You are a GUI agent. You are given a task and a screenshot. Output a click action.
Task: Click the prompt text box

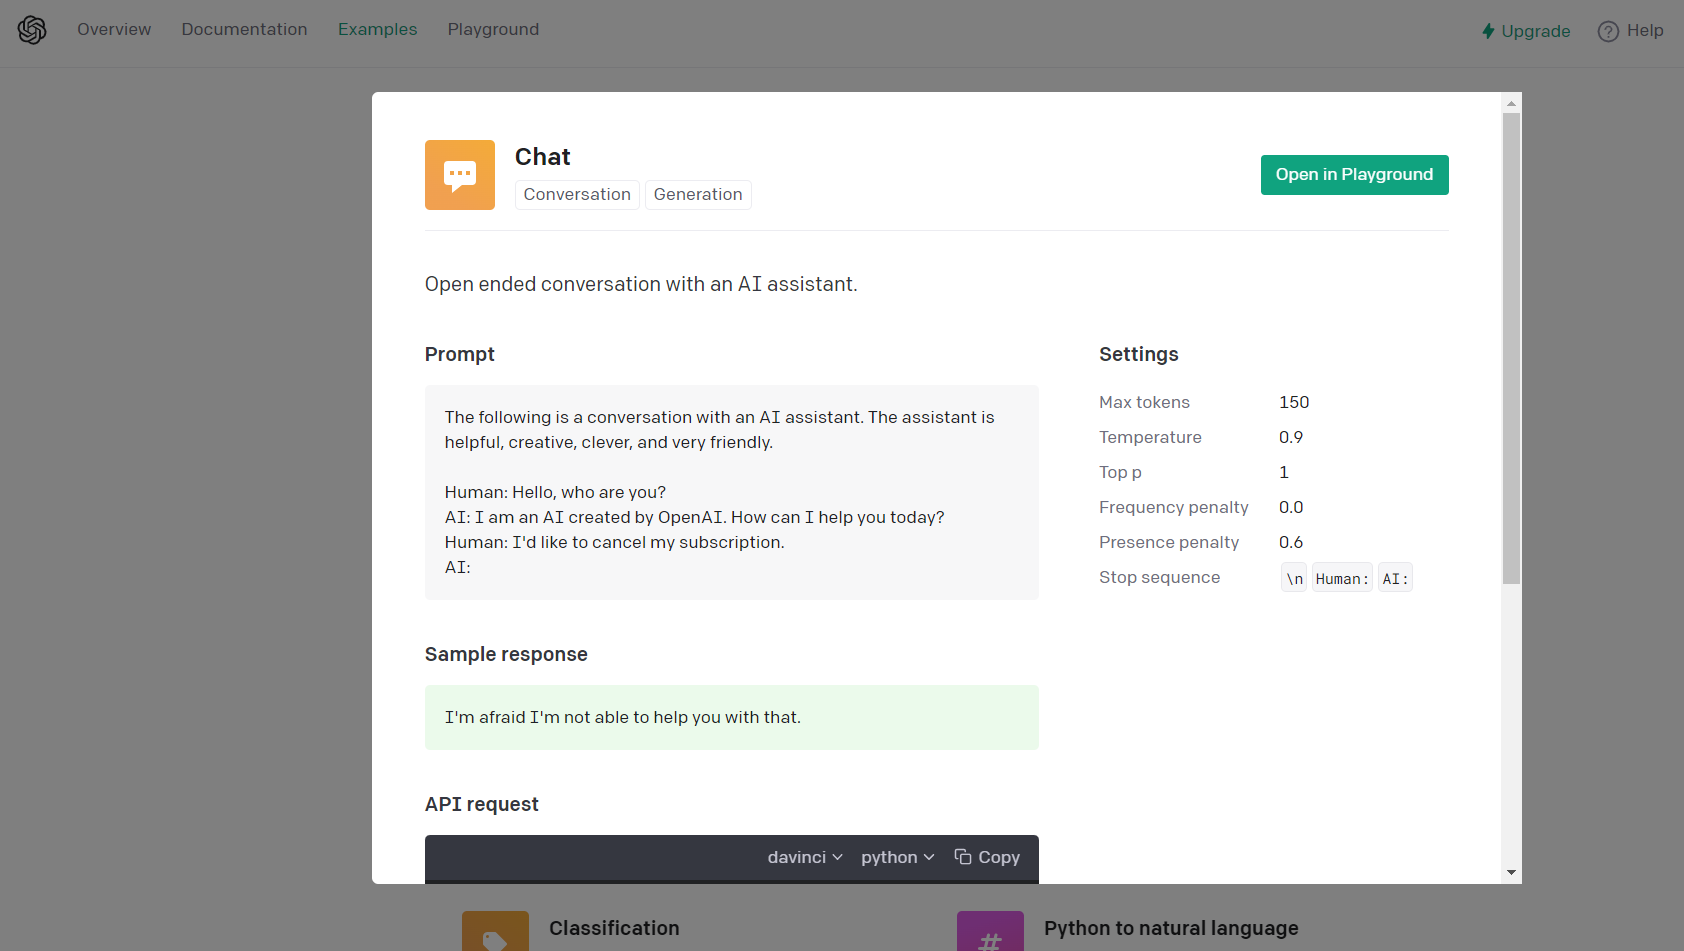coord(731,492)
